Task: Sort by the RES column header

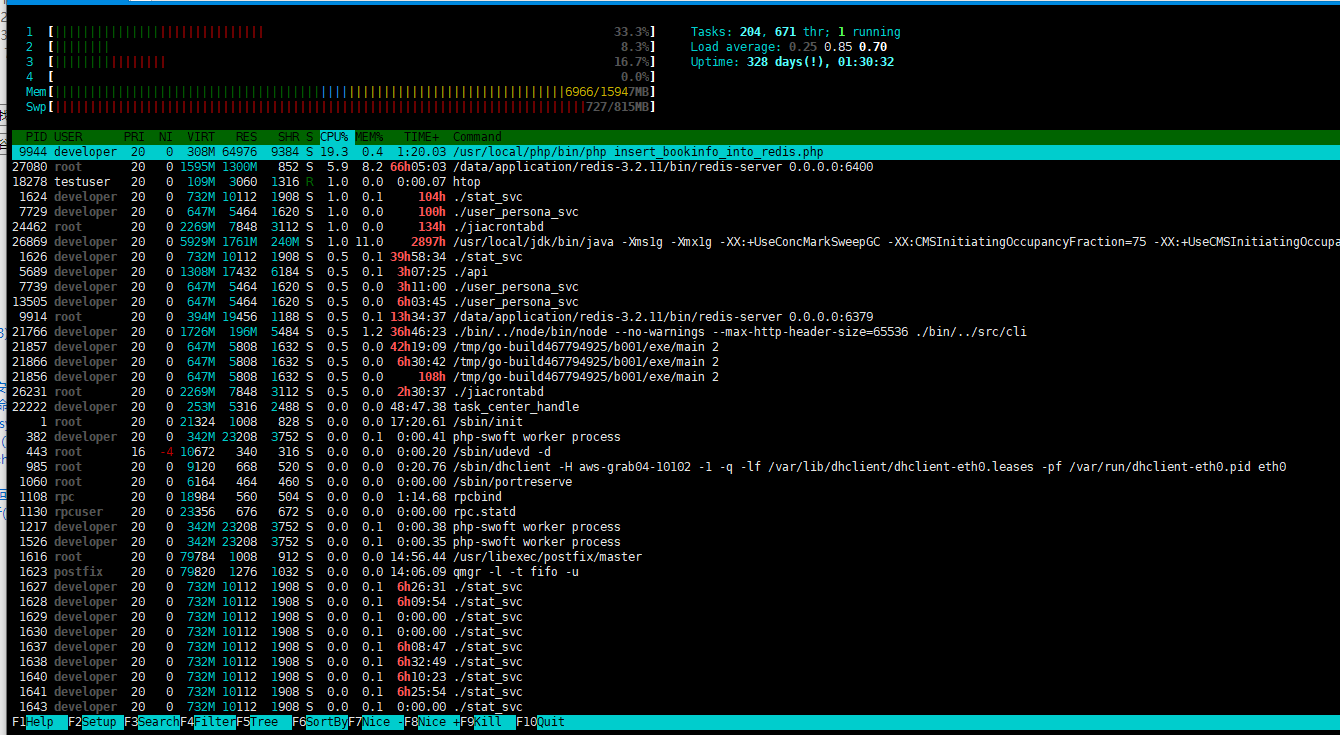Action: tap(247, 137)
